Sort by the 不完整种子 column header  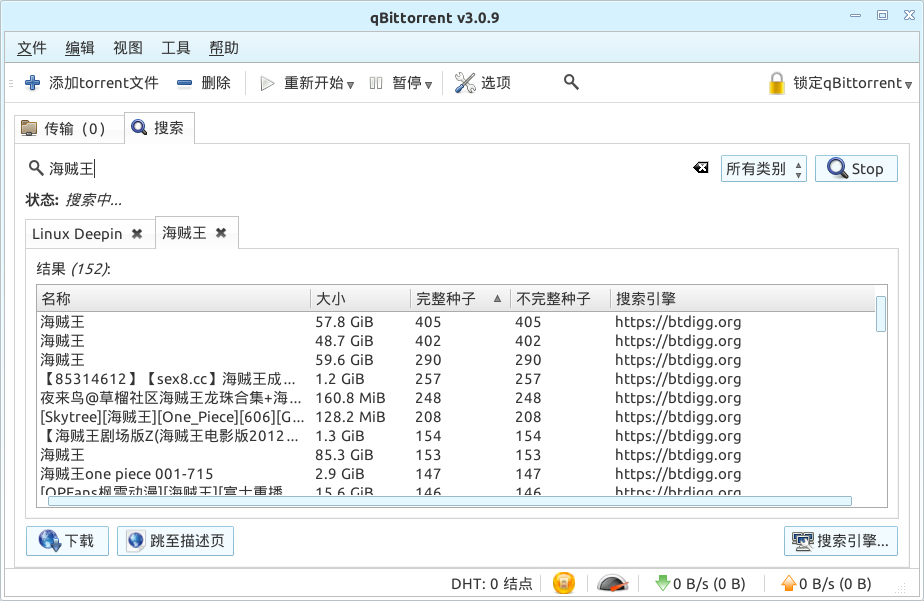(x=560, y=299)
